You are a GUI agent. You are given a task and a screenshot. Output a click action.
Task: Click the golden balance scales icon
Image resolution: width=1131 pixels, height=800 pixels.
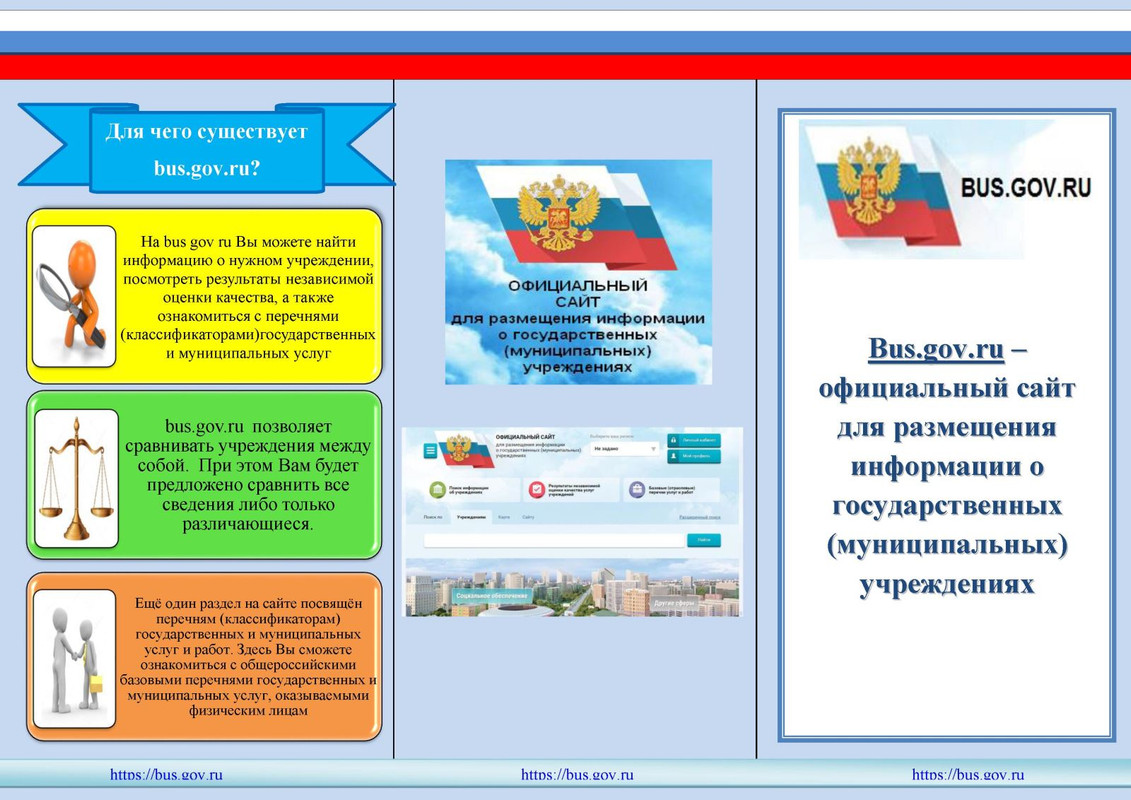pos(76,479)
